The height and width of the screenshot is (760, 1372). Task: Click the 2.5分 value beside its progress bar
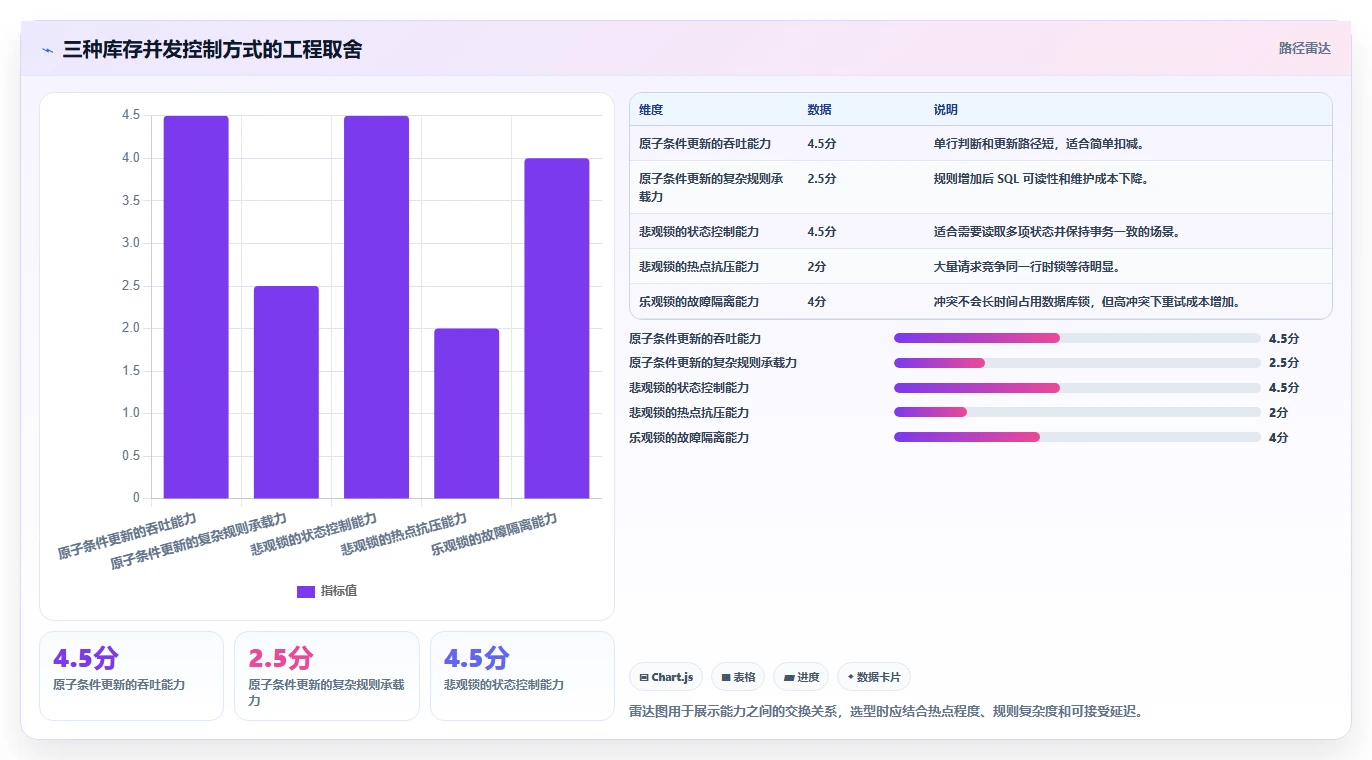point(1284,363)
